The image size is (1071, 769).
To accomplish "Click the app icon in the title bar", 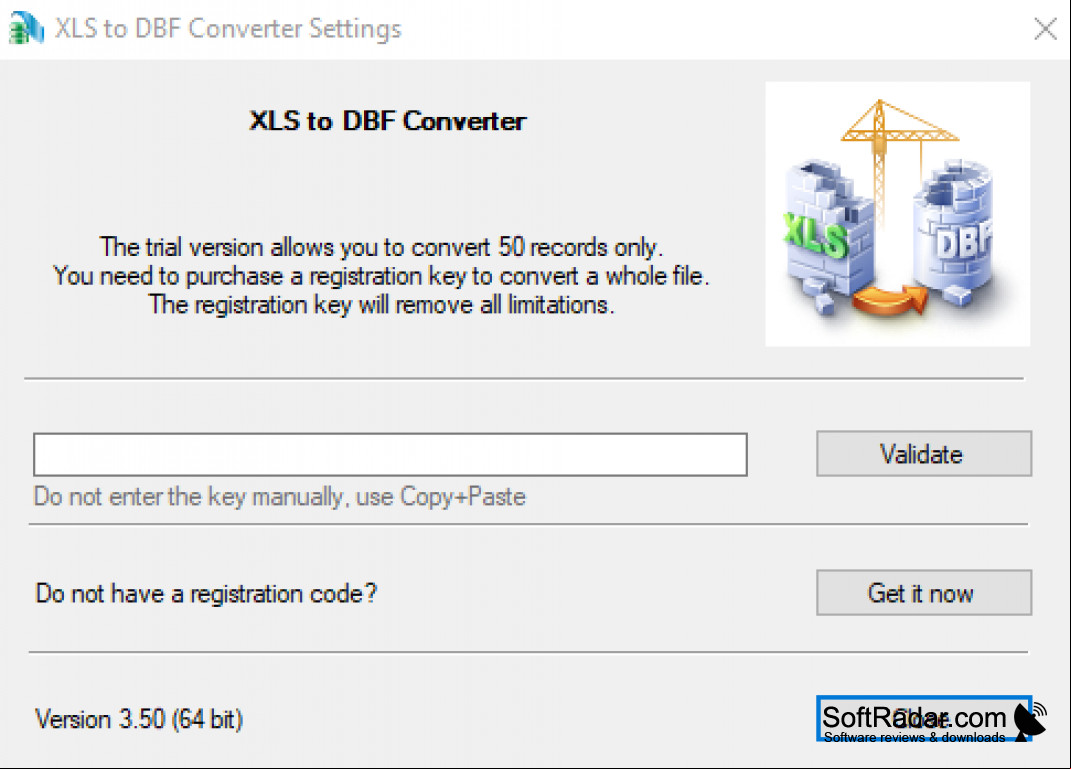I will click(x=26, y=27).
